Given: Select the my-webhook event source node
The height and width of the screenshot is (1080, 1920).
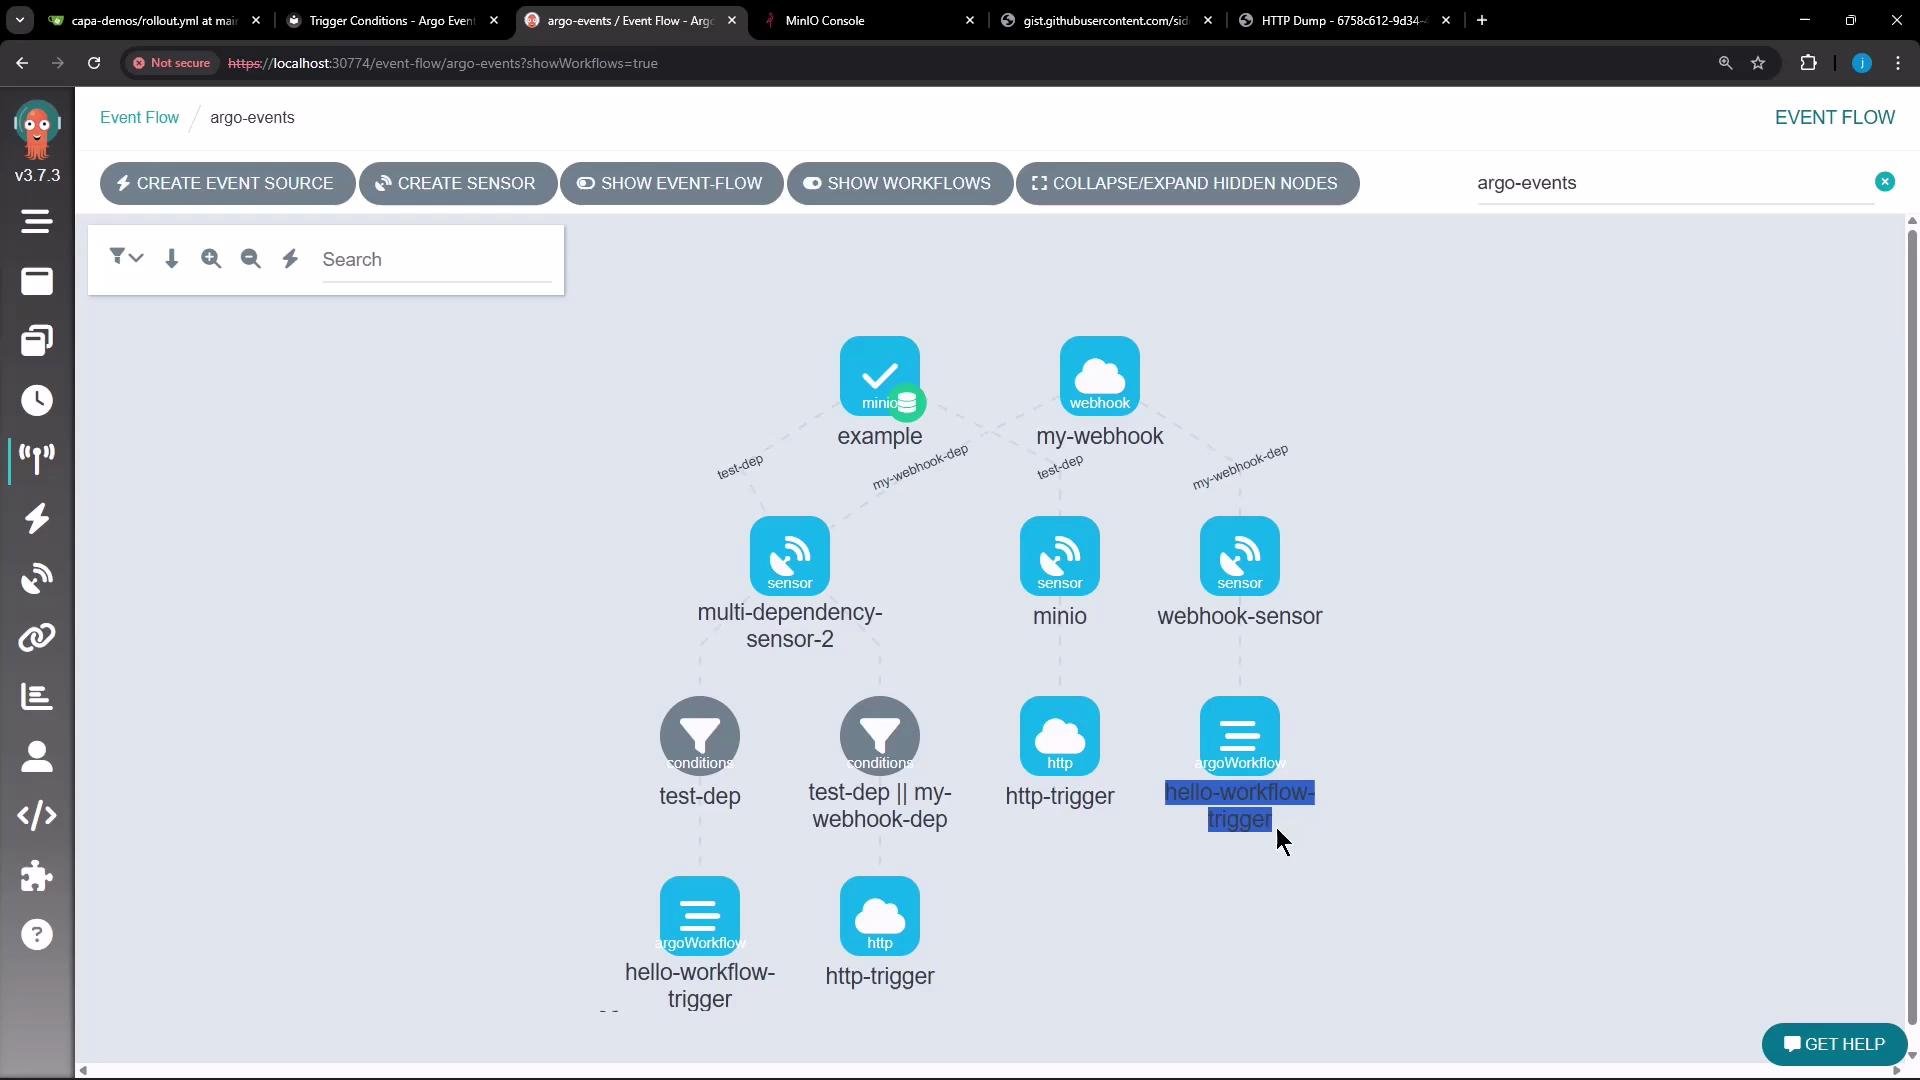Looking at the screenshot, I should point(1100,376).
